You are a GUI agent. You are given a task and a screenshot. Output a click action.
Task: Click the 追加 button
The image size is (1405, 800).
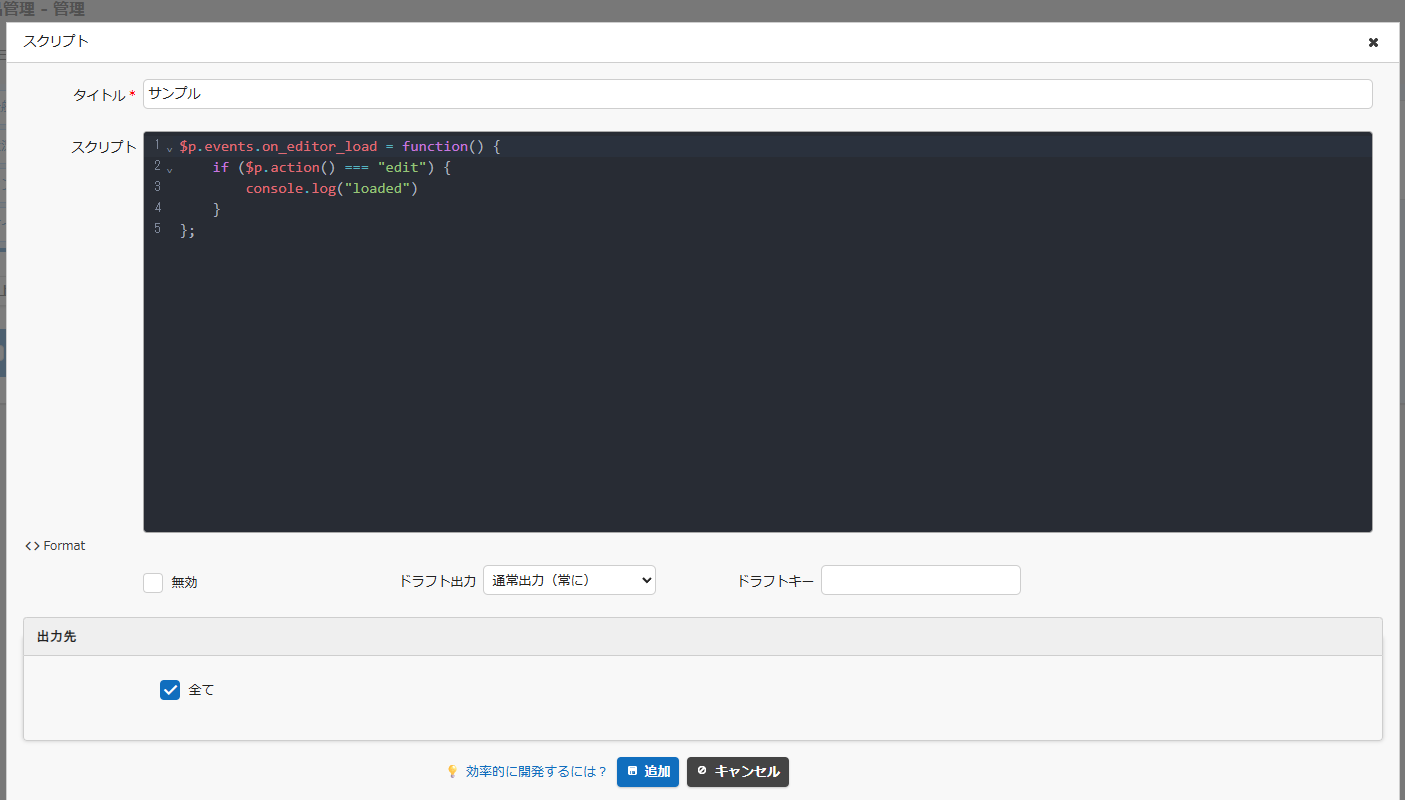click(648, 772)
